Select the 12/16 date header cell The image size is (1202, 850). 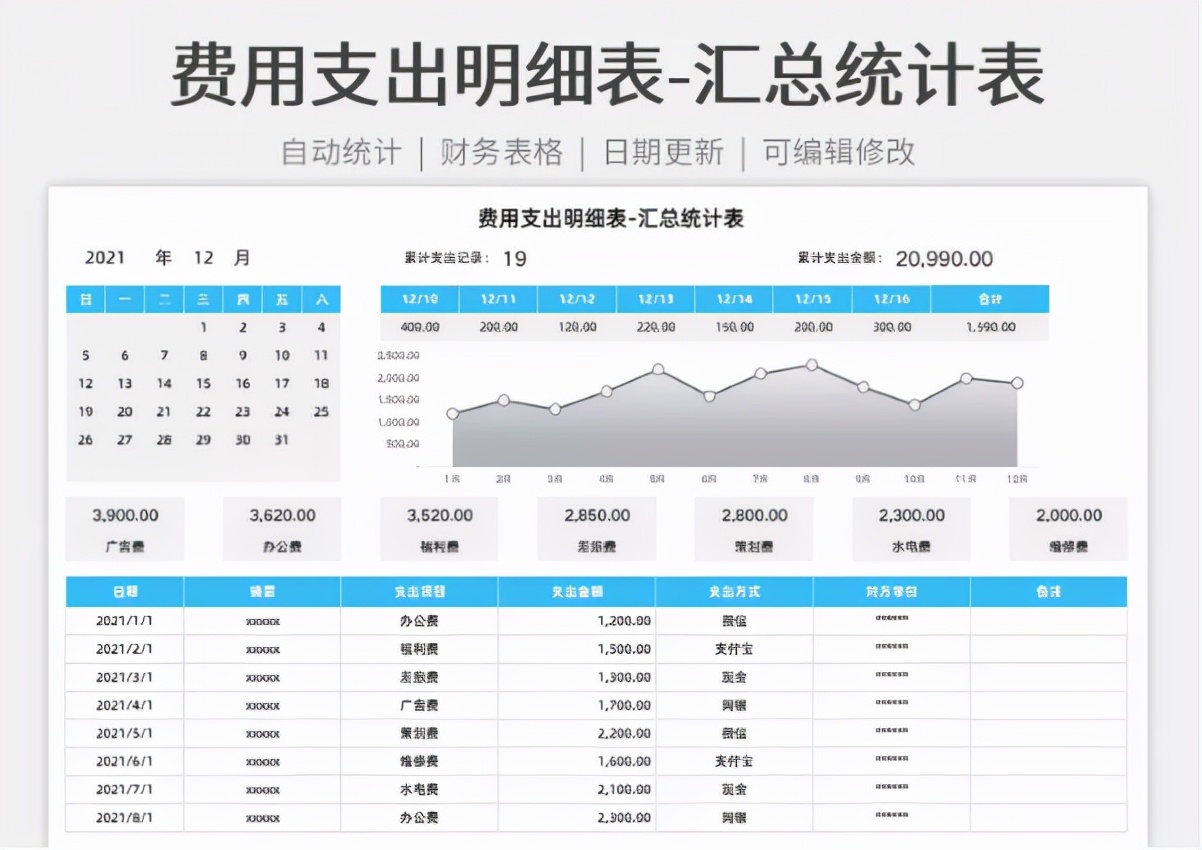point(892,299)
